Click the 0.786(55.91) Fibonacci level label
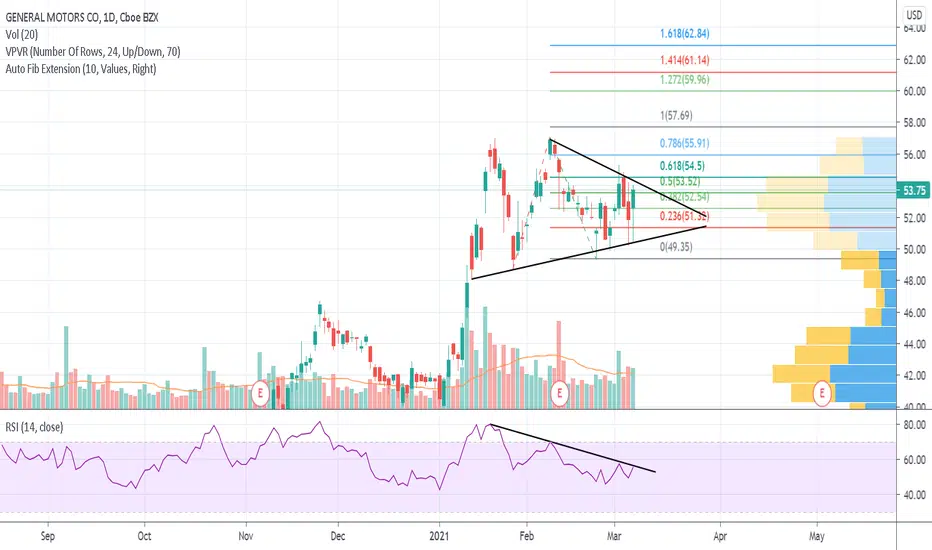932x550 pixels. (684, 143)
